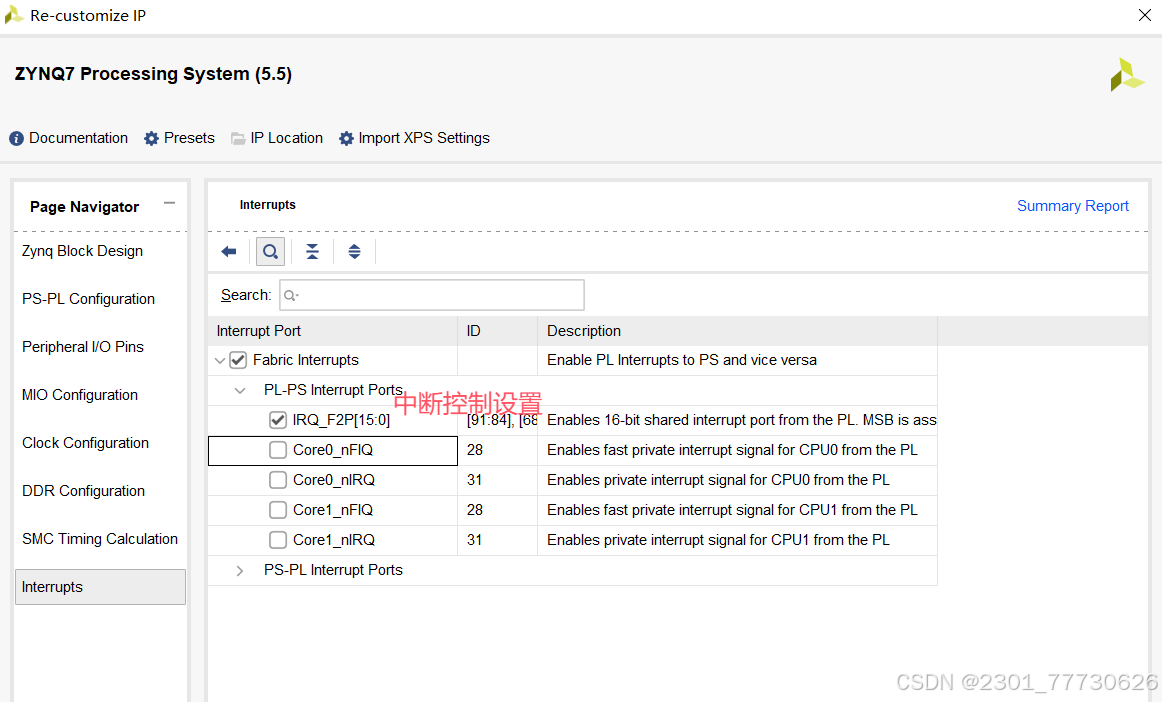Click the IP Location text button

(287, 139)
